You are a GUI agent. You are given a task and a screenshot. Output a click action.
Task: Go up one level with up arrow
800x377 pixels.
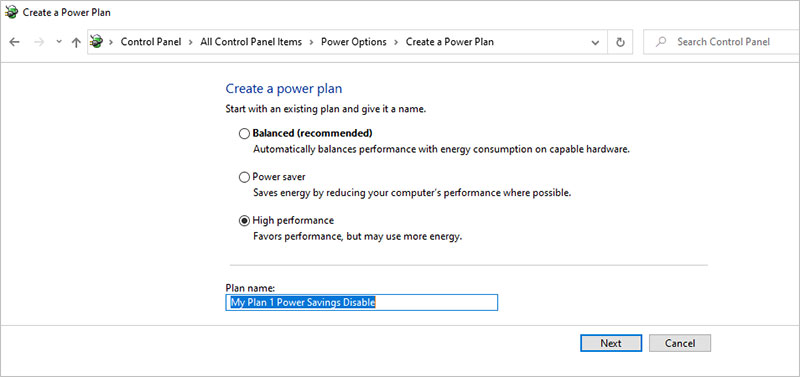click(76, 42)
